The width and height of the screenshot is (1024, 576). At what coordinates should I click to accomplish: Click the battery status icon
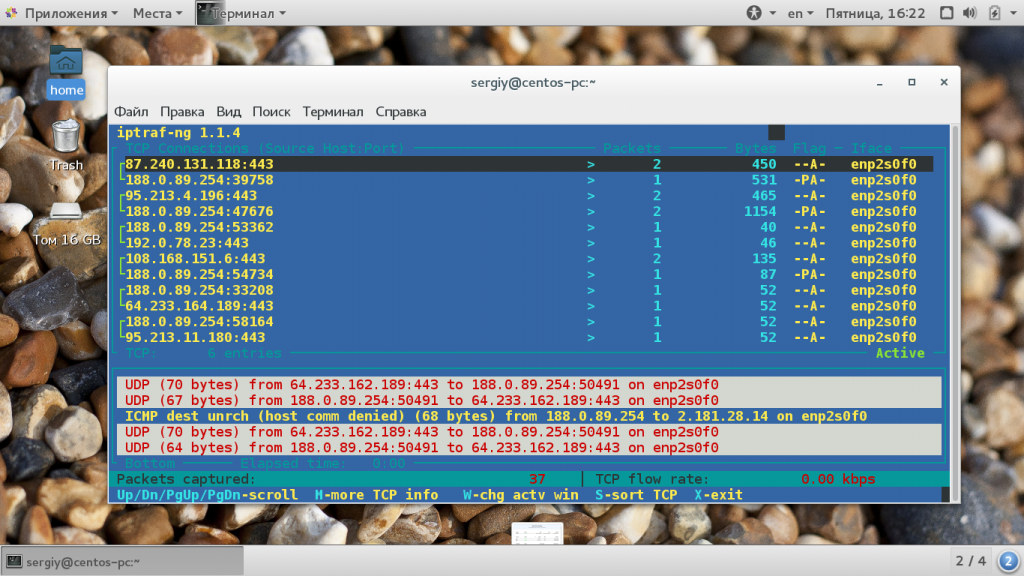994,13
